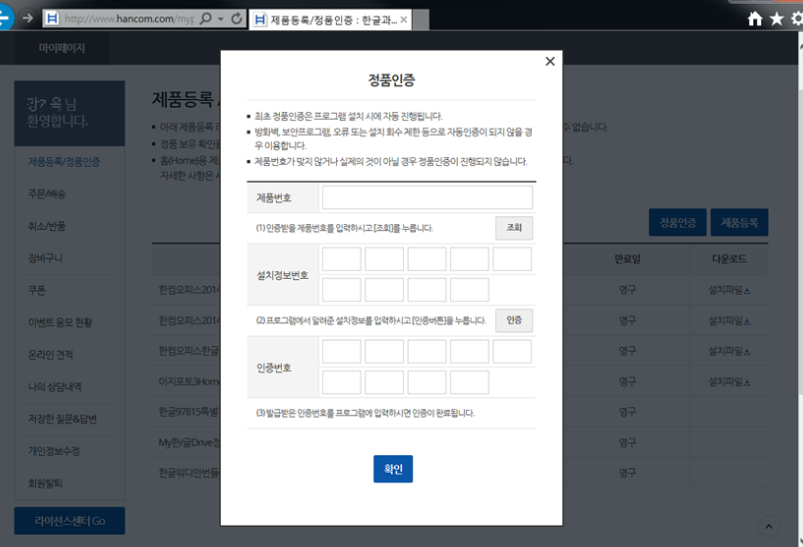Click the 만료일 column header
This screenshot has height=547, width=803.
(627, 259)
